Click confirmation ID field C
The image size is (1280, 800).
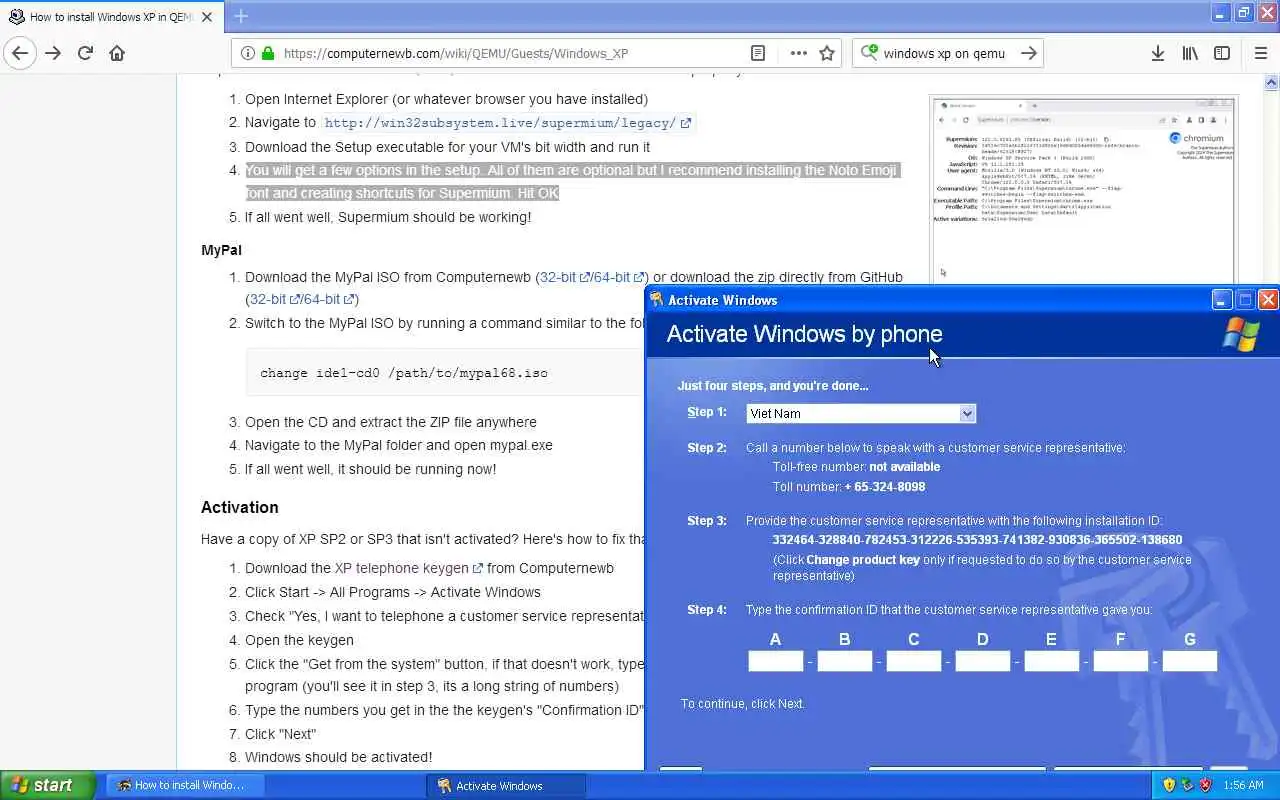click(914, 661)
